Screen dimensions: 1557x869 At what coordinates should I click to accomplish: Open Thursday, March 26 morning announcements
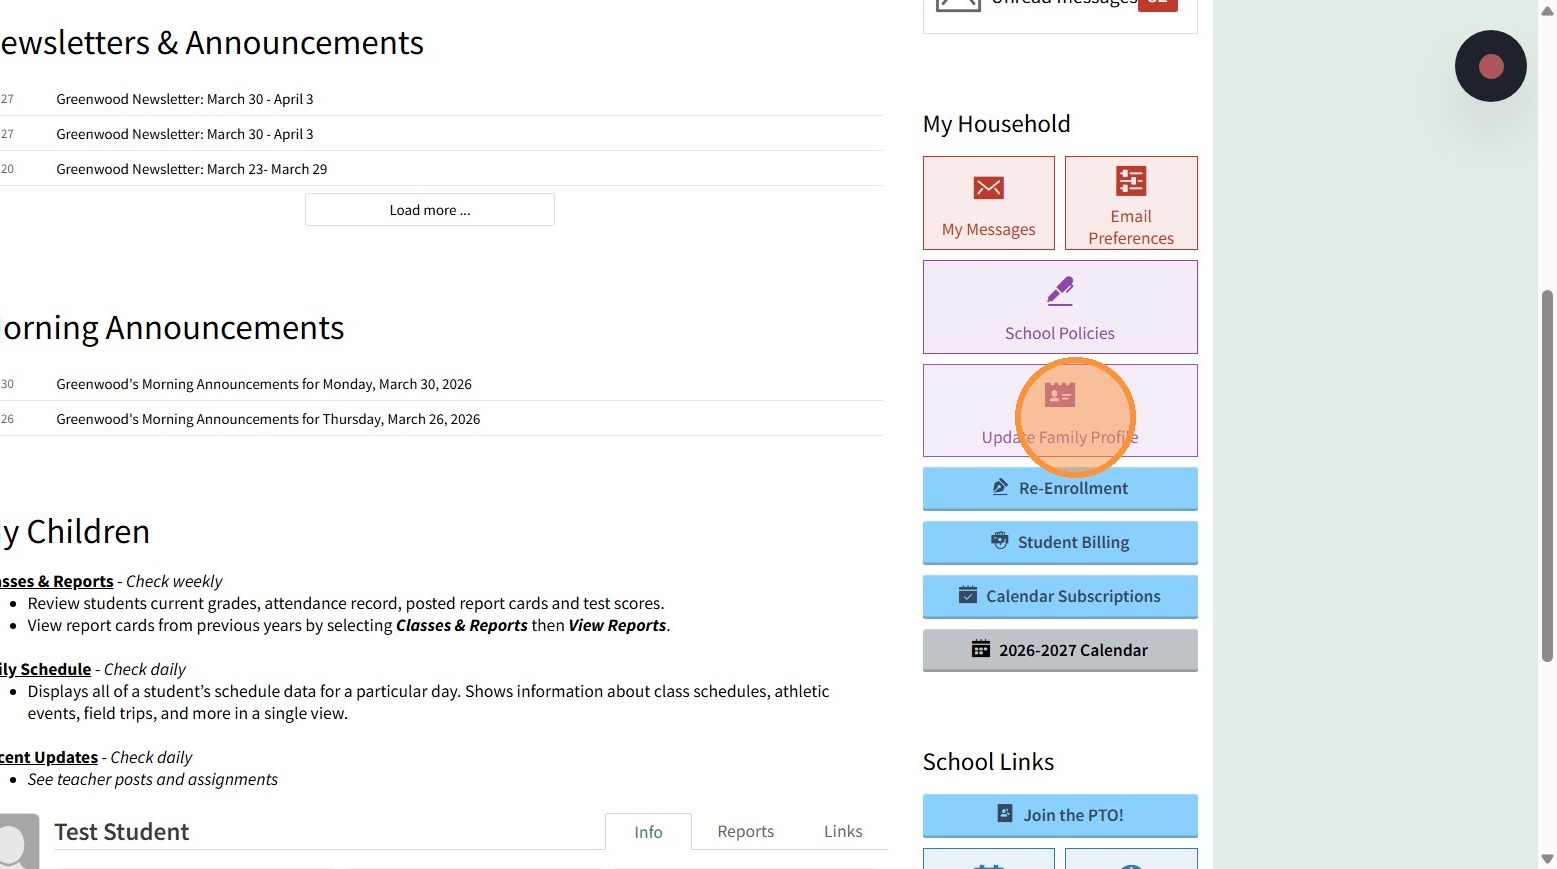pyautogui.click(x=268, y=419)
